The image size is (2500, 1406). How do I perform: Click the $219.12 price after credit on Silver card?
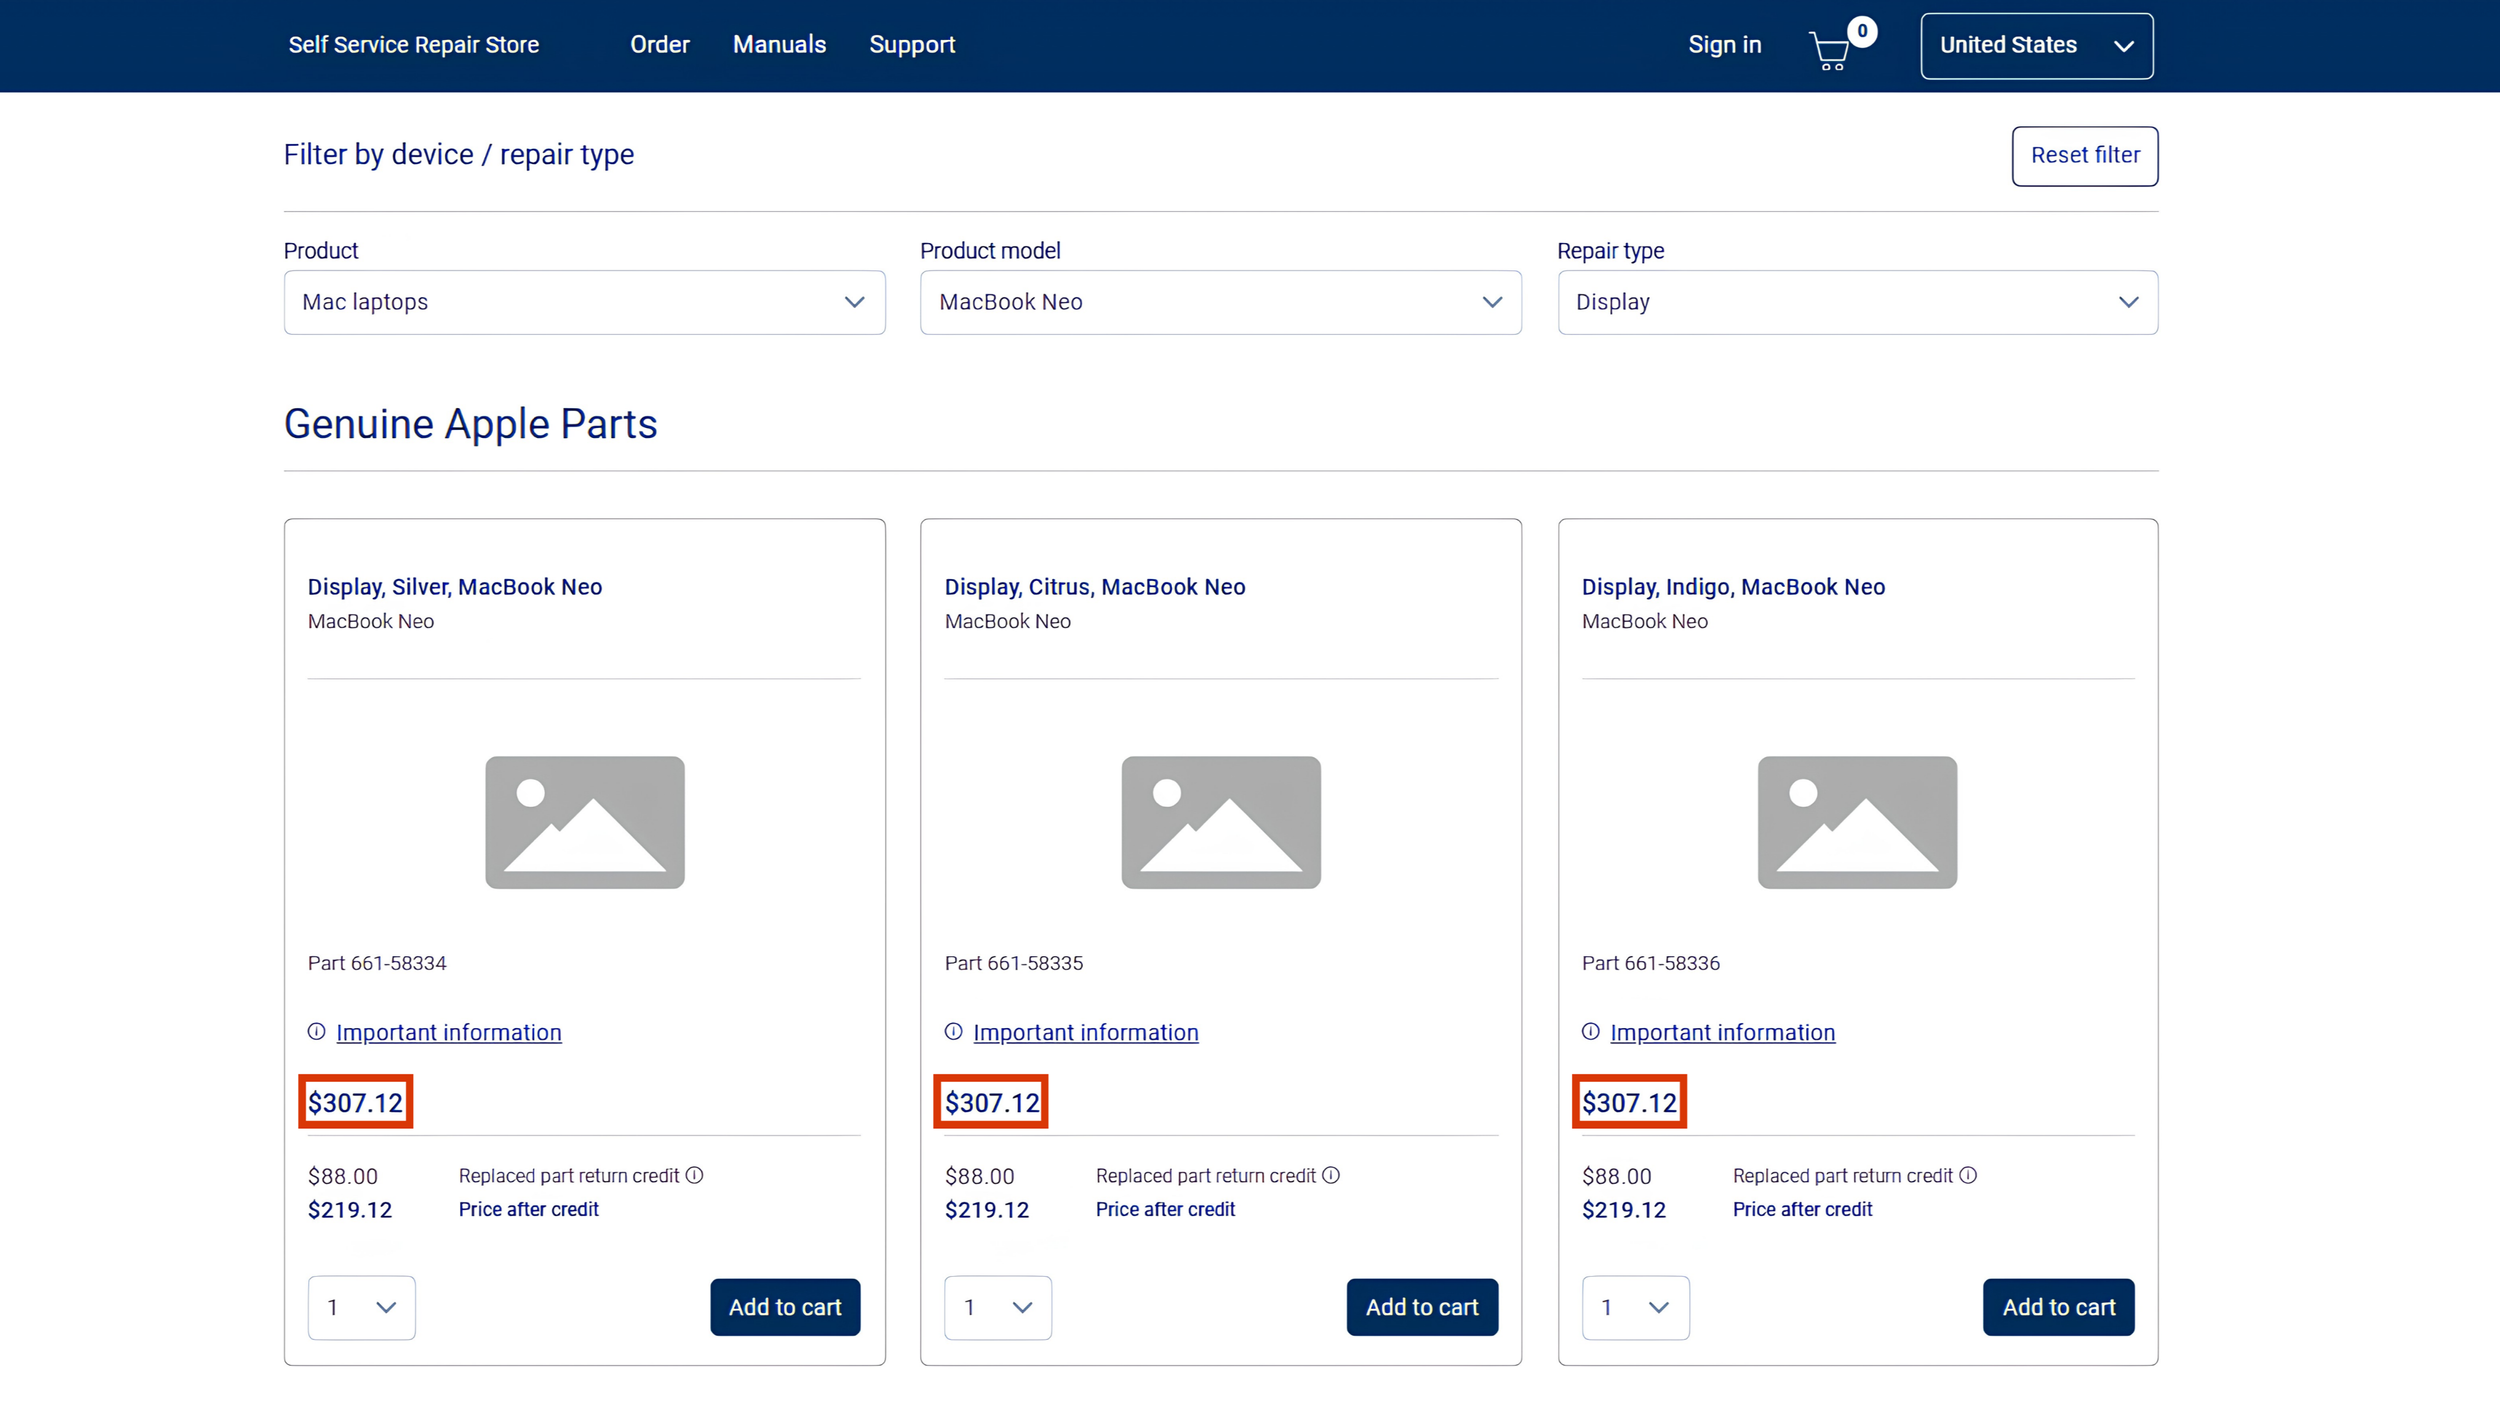click(x=350, y=1210)
